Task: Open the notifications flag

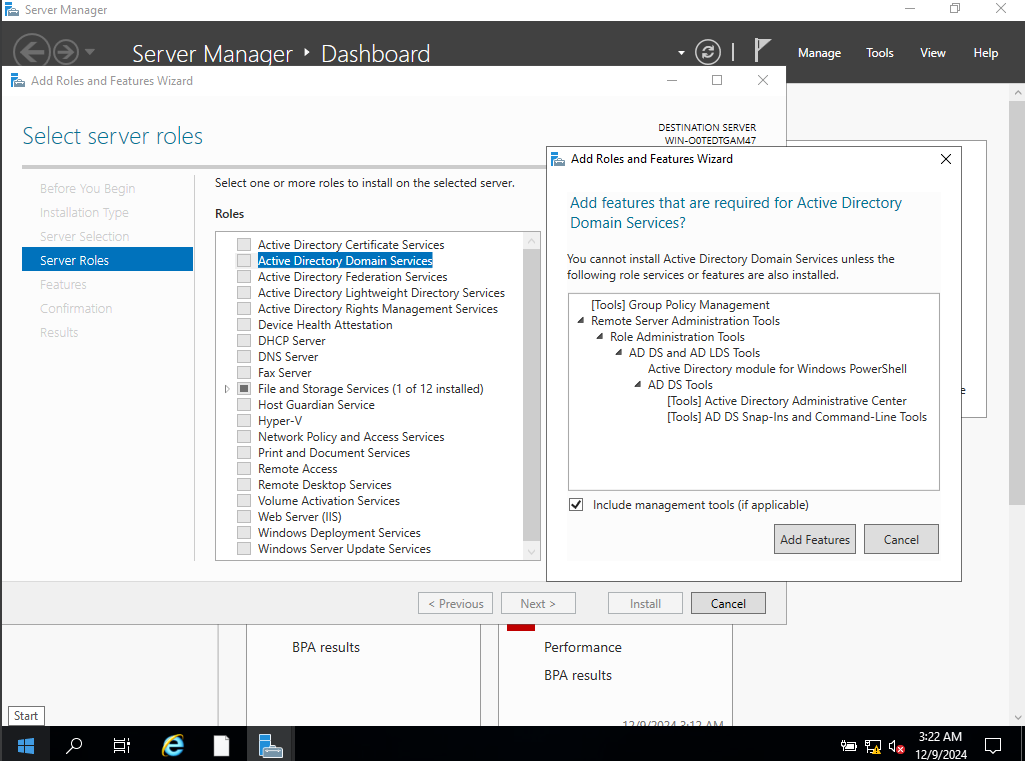Action: point(762,50)
